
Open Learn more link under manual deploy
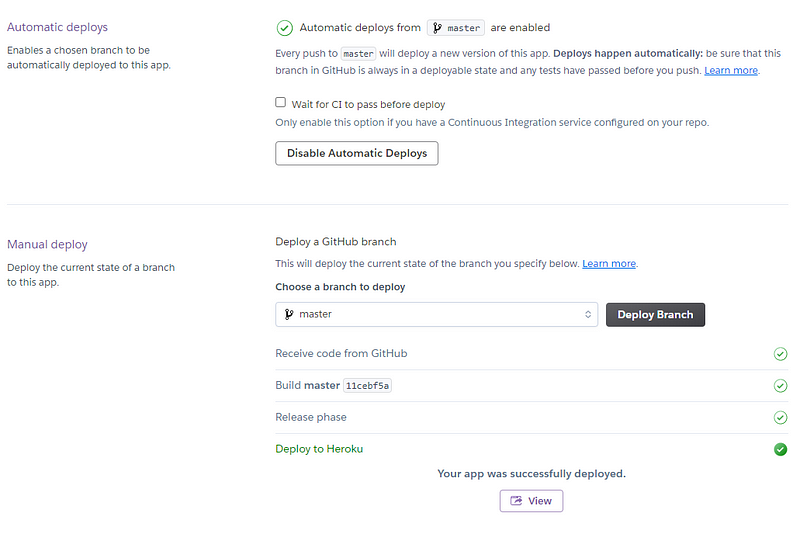pyautogui.click(x=609, y=264)
